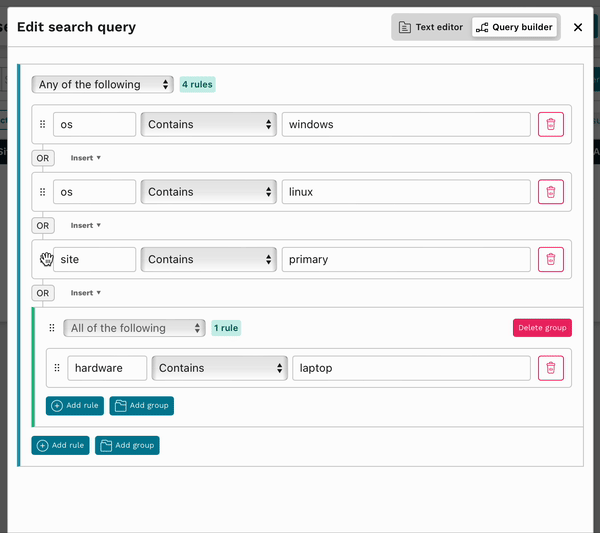
Task: Add rule to the outer group
Action: tap(60, 445)
